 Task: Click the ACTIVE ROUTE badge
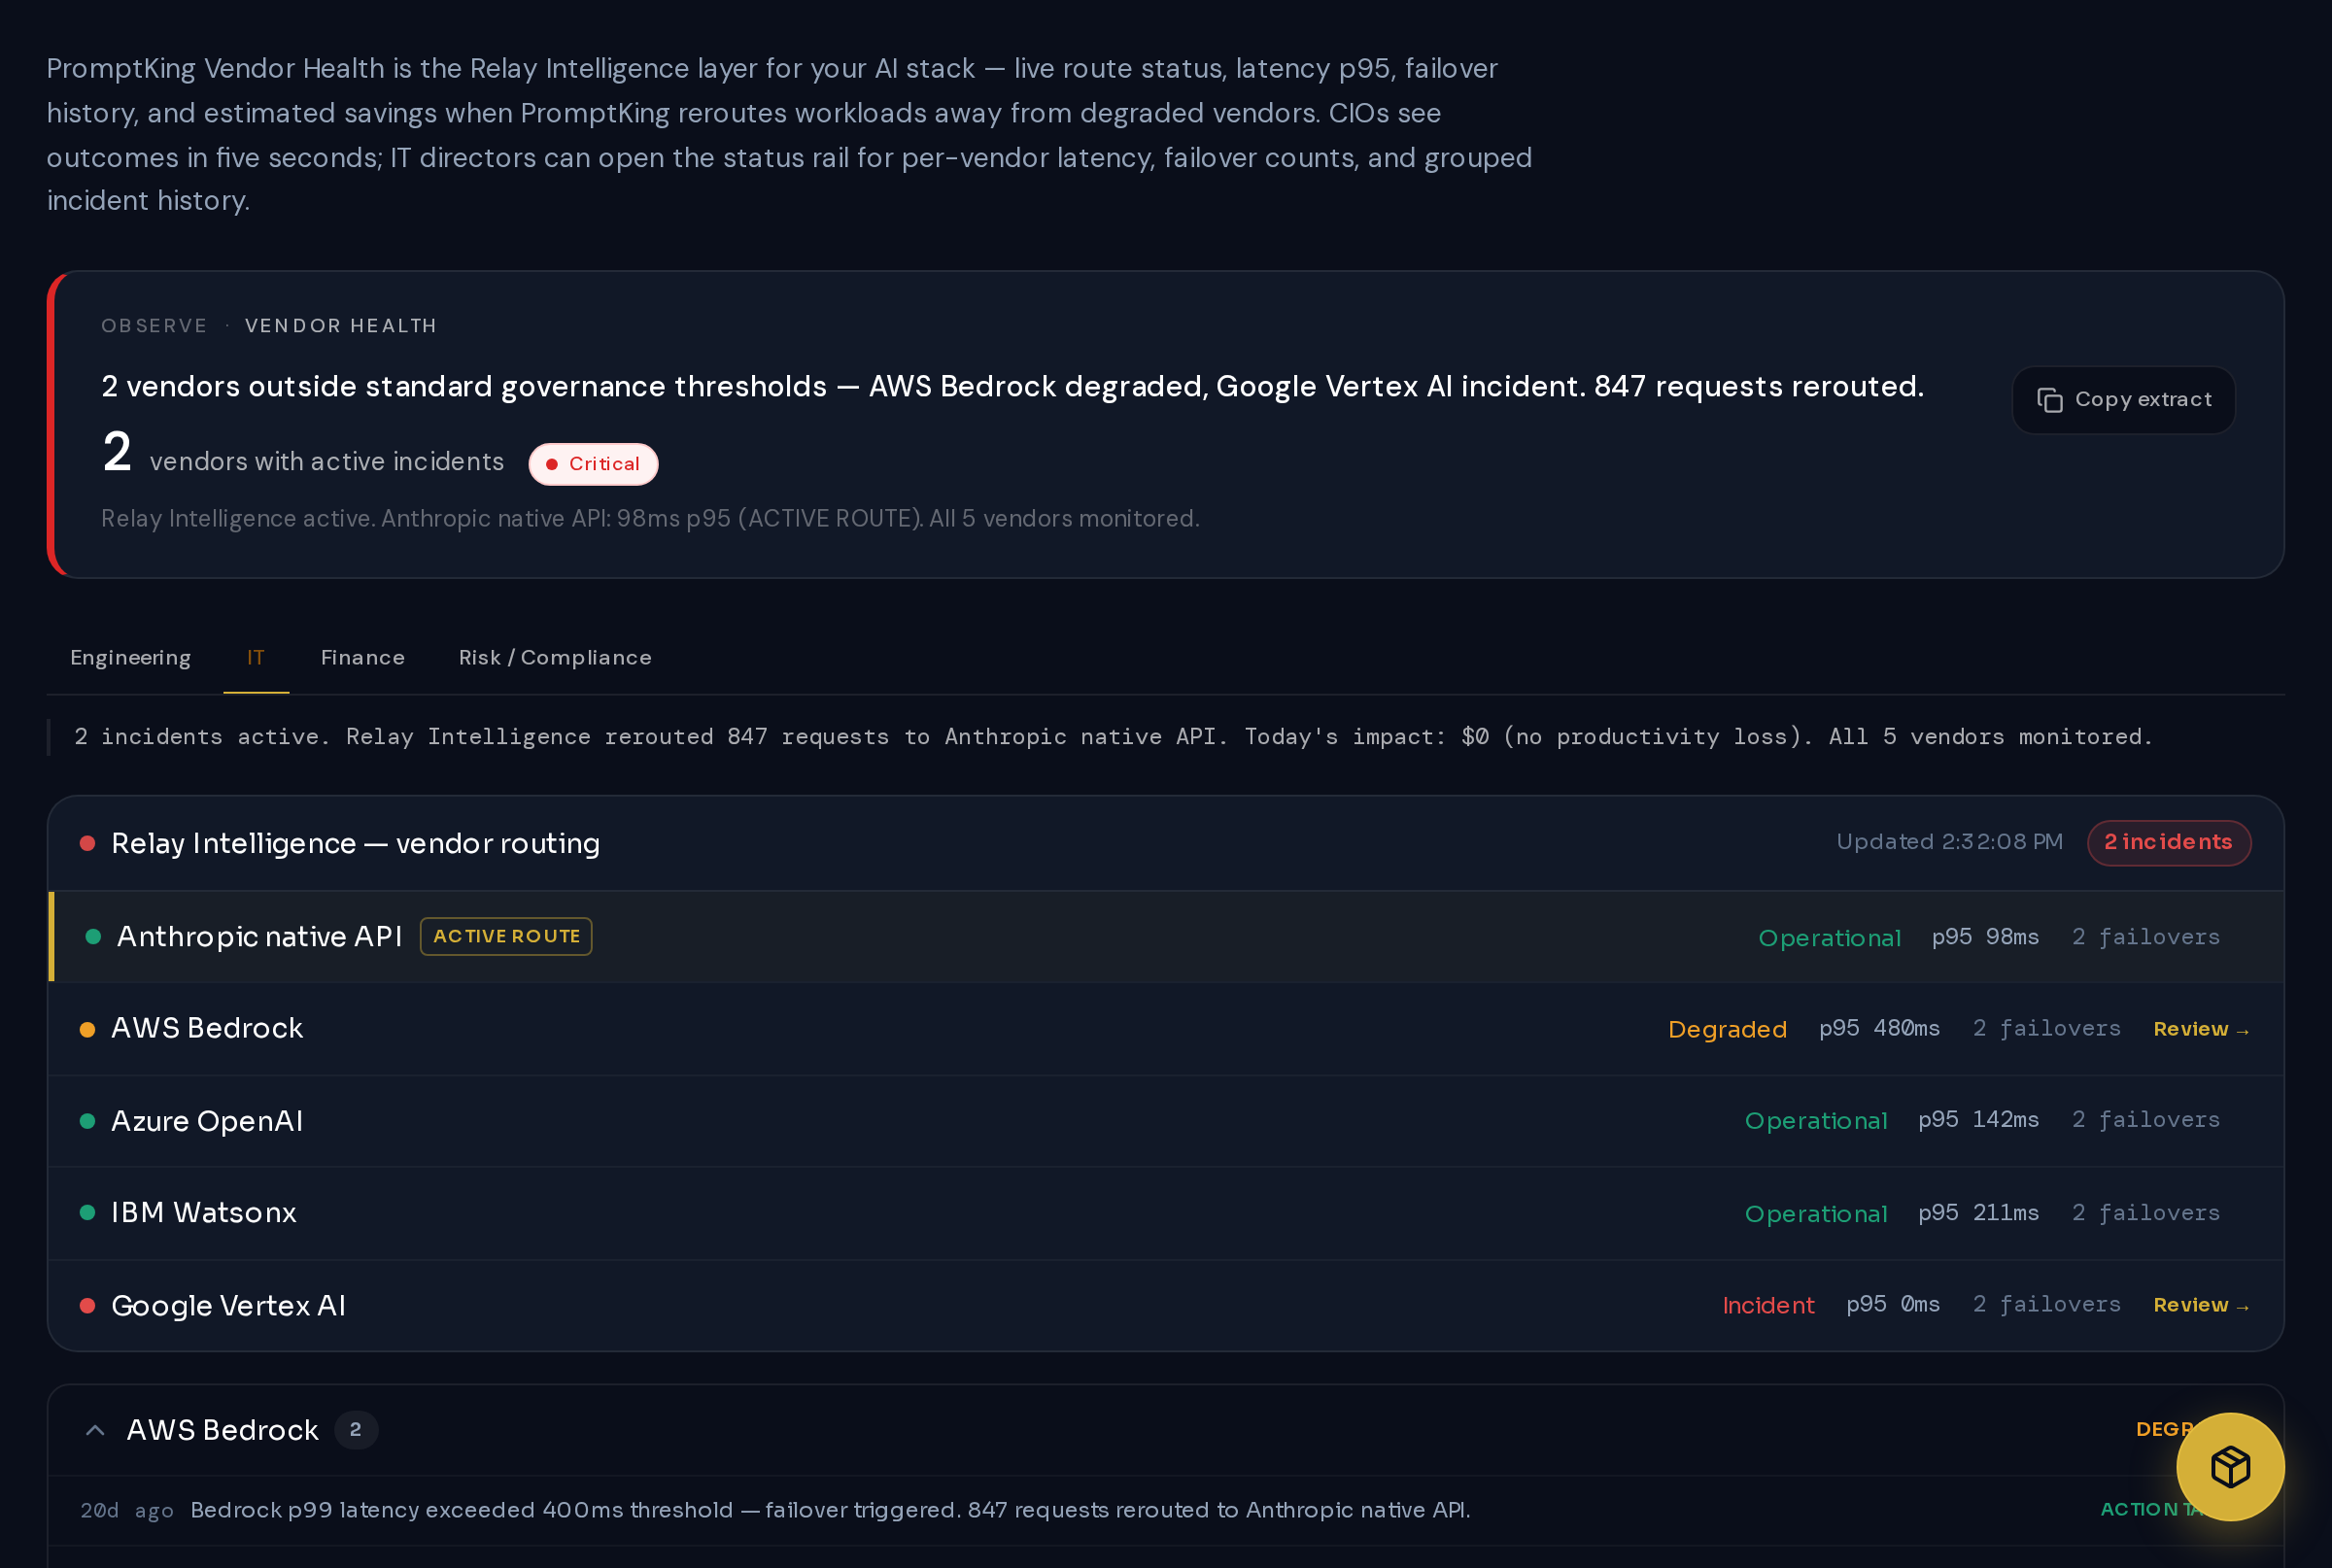click(506, 937)
